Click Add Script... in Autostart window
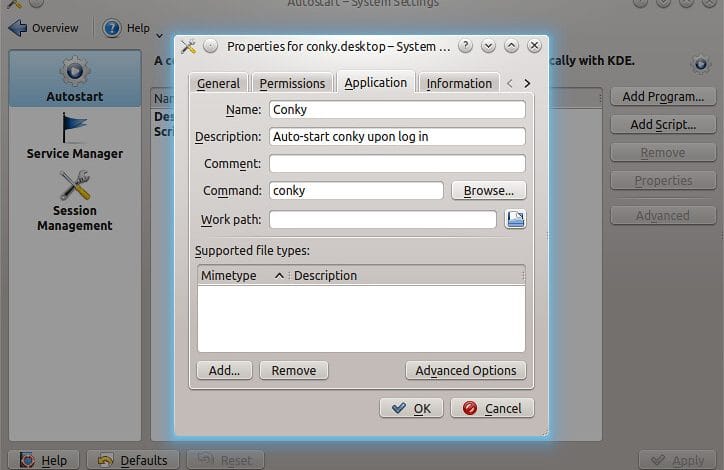The image size is (724, 470). point(663,125)
